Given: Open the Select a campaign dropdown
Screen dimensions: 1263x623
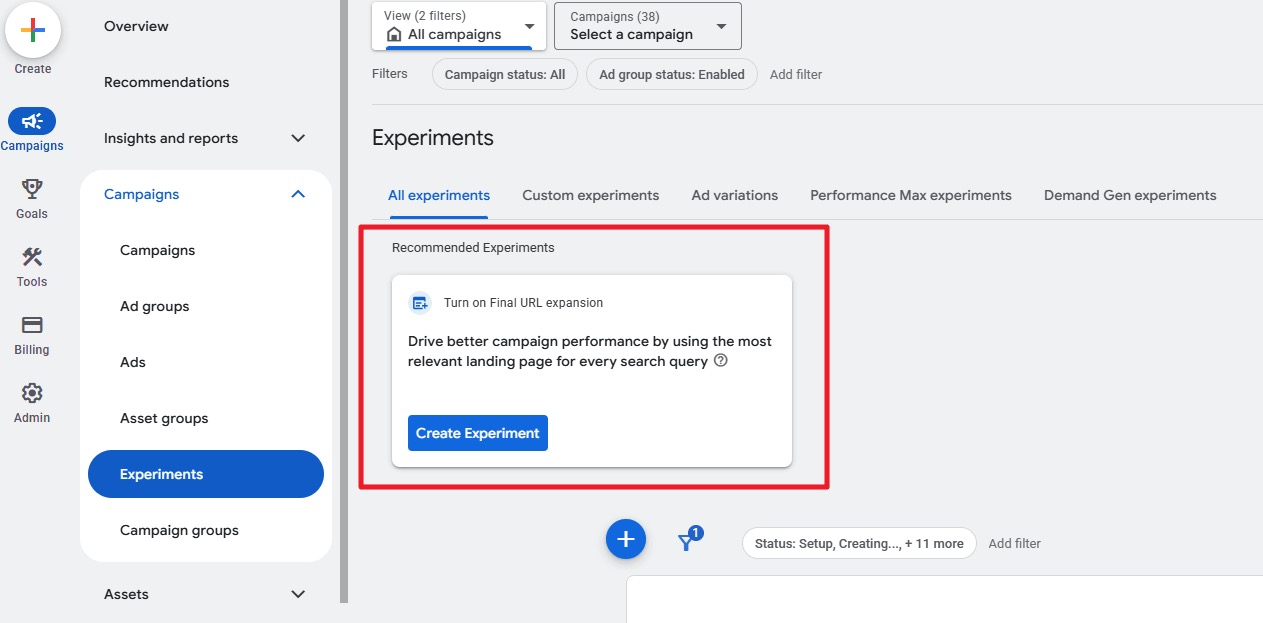Looking at the screenshot, I should click(647, 26).
